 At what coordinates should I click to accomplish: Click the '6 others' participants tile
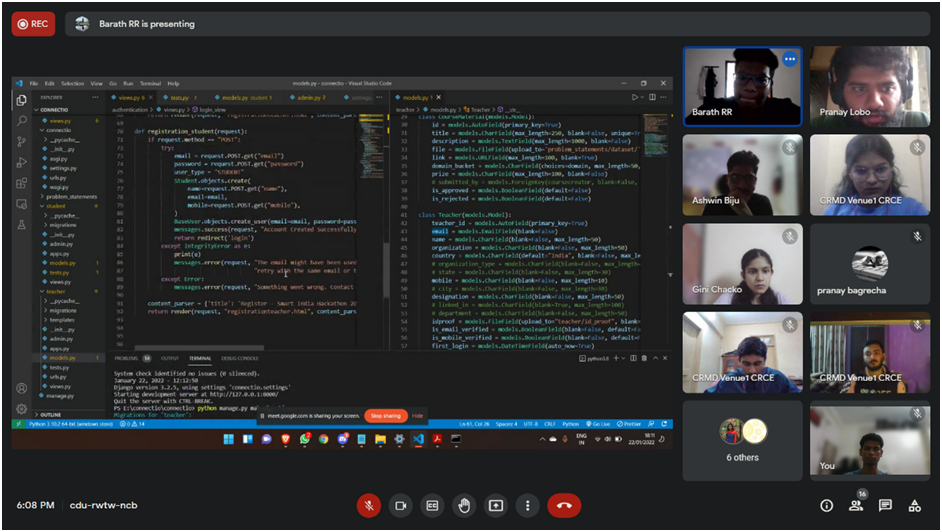tap(742, 440)
